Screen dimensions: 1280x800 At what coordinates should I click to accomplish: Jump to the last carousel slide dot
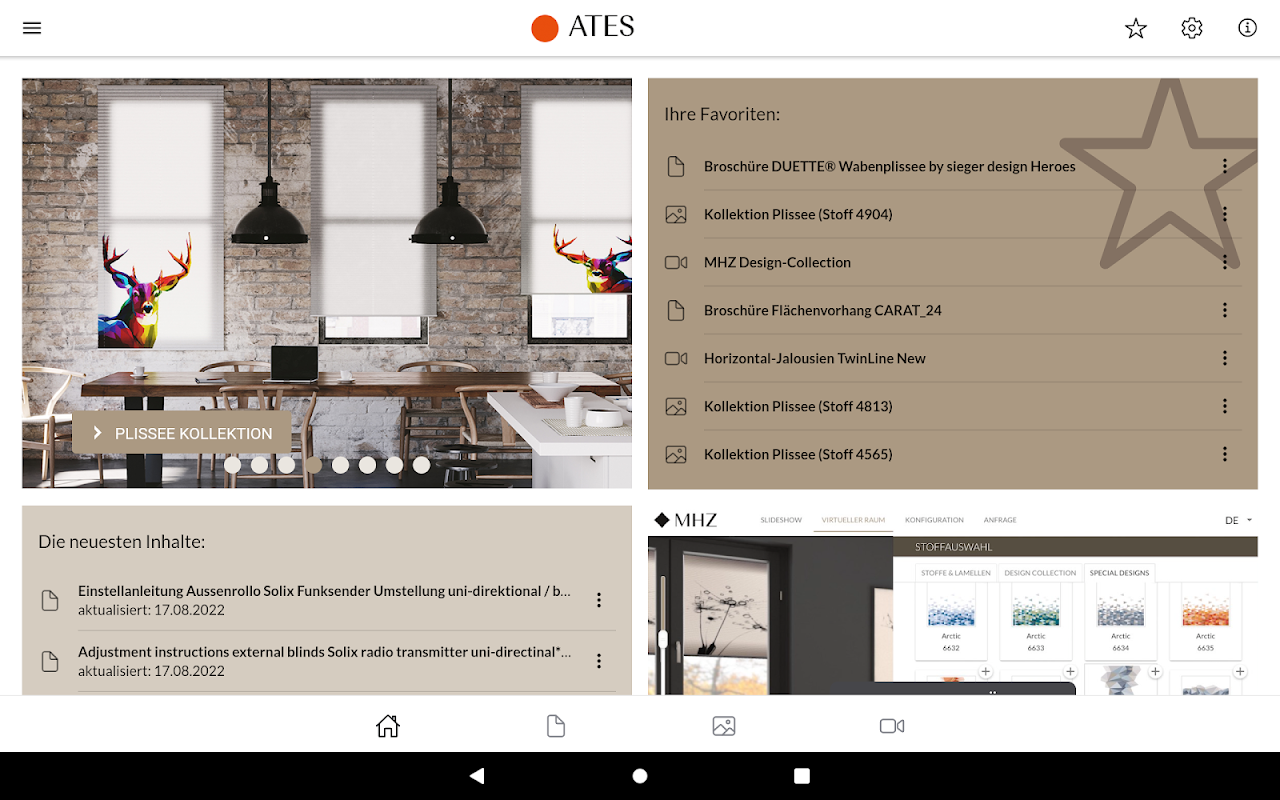421,465
